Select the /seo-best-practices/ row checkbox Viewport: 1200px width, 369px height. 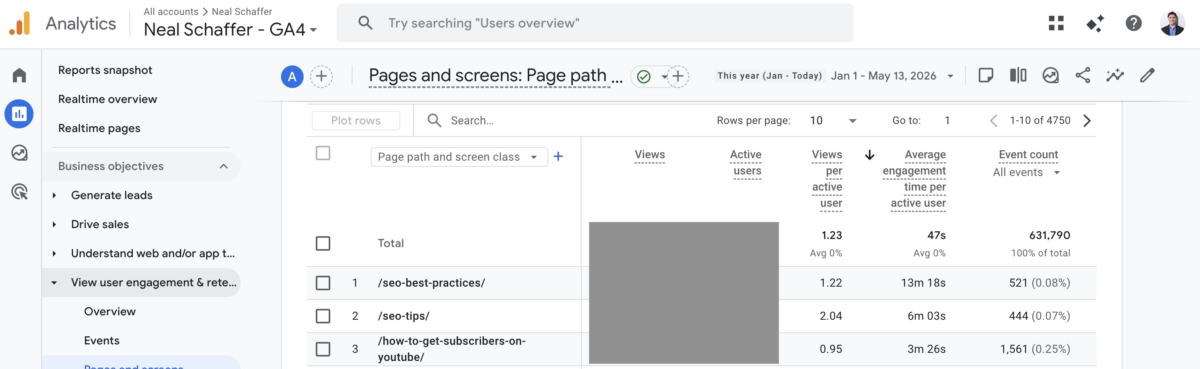click(x=322, y=283)
